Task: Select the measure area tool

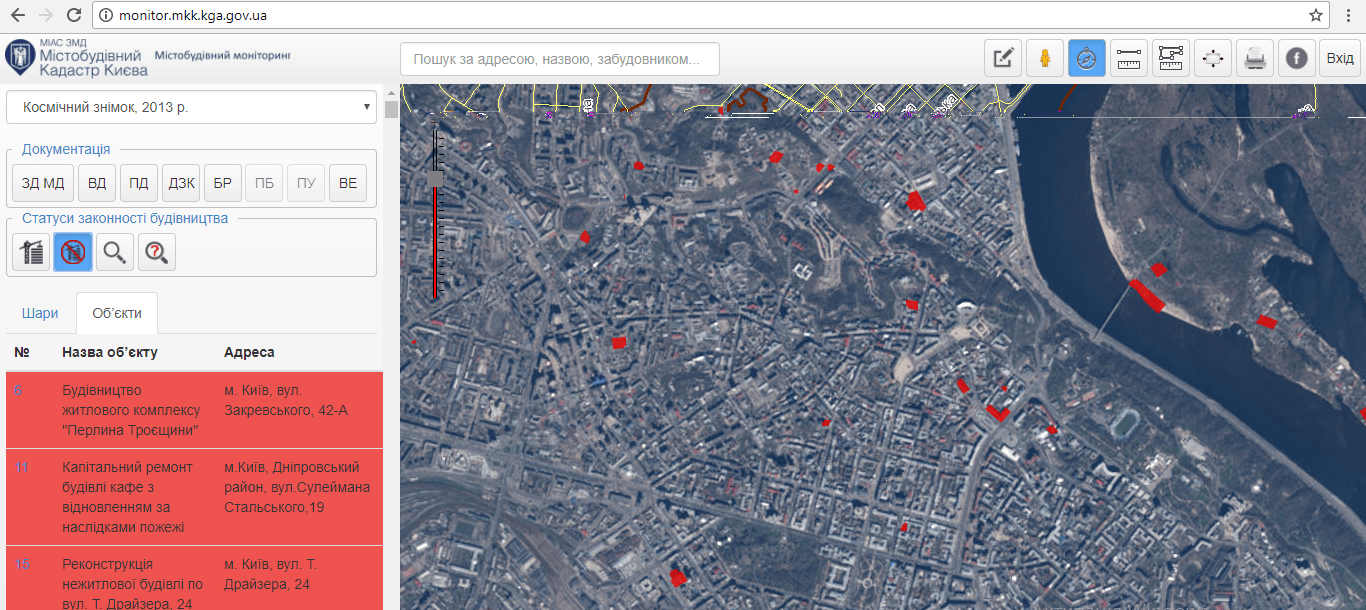Action: point(1171,59)
